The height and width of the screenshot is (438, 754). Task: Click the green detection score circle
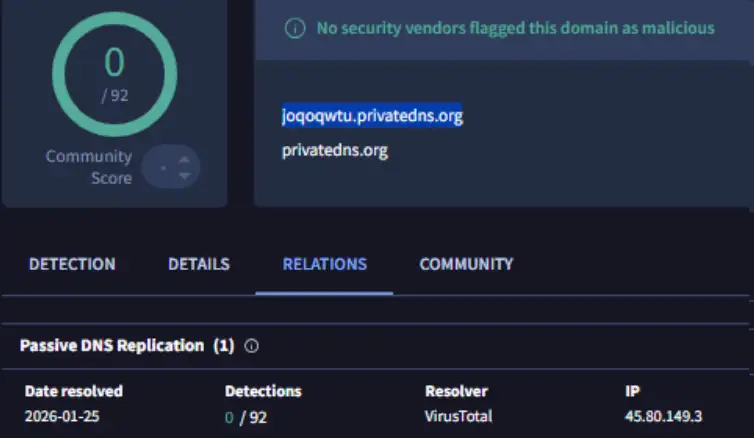[x=114, y=73]
